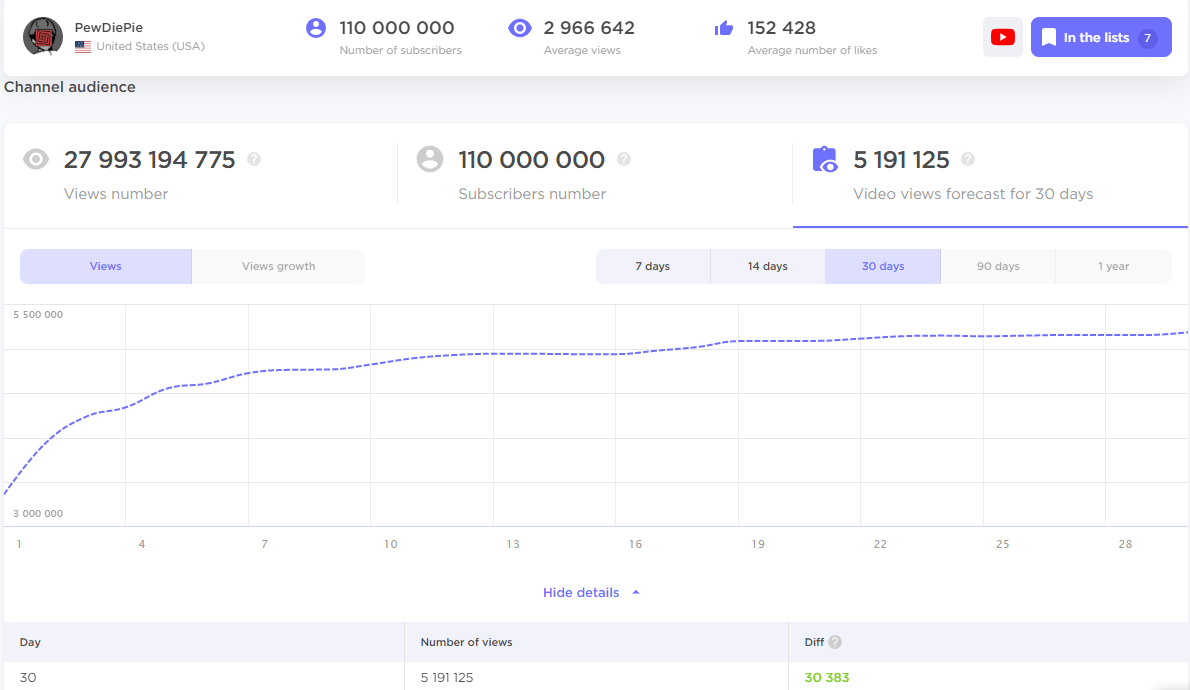Click the x-axis label 16 on the chart
This screenshot has width=1190, height=690.
[635, 544]
